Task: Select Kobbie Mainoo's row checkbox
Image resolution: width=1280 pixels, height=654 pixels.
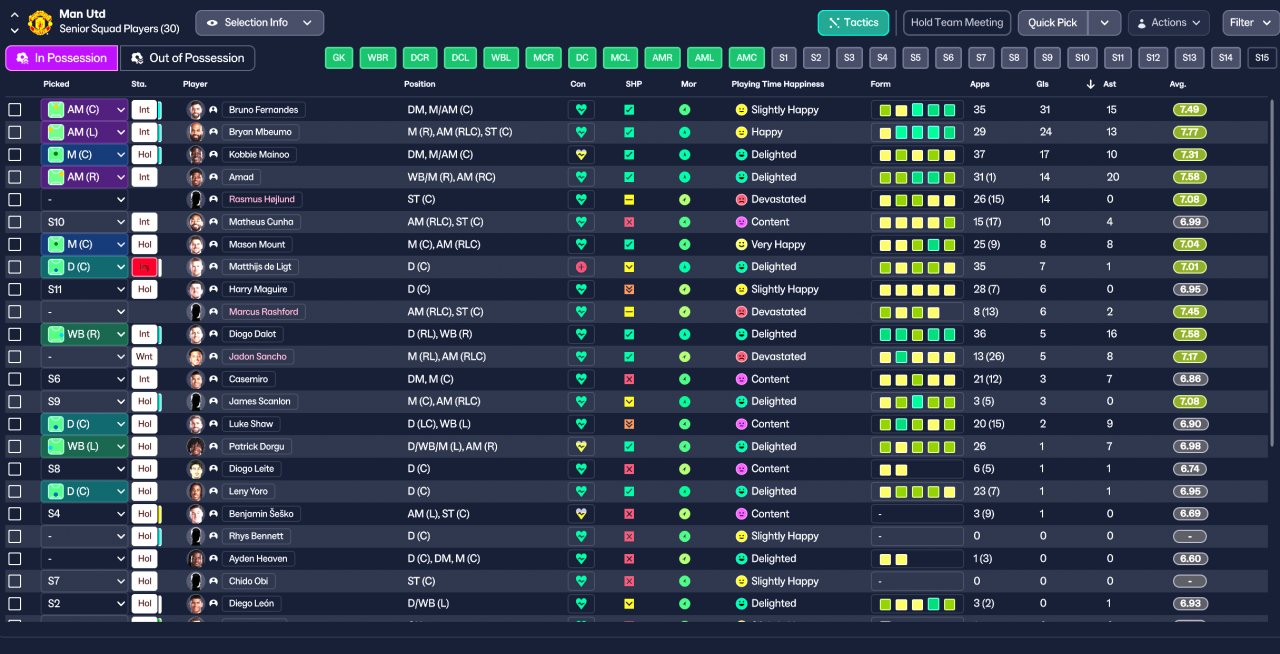Action: click(x=14, y=155)
